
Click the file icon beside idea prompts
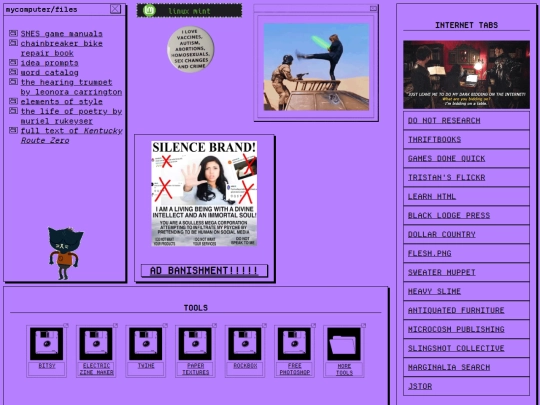[13, 62]
